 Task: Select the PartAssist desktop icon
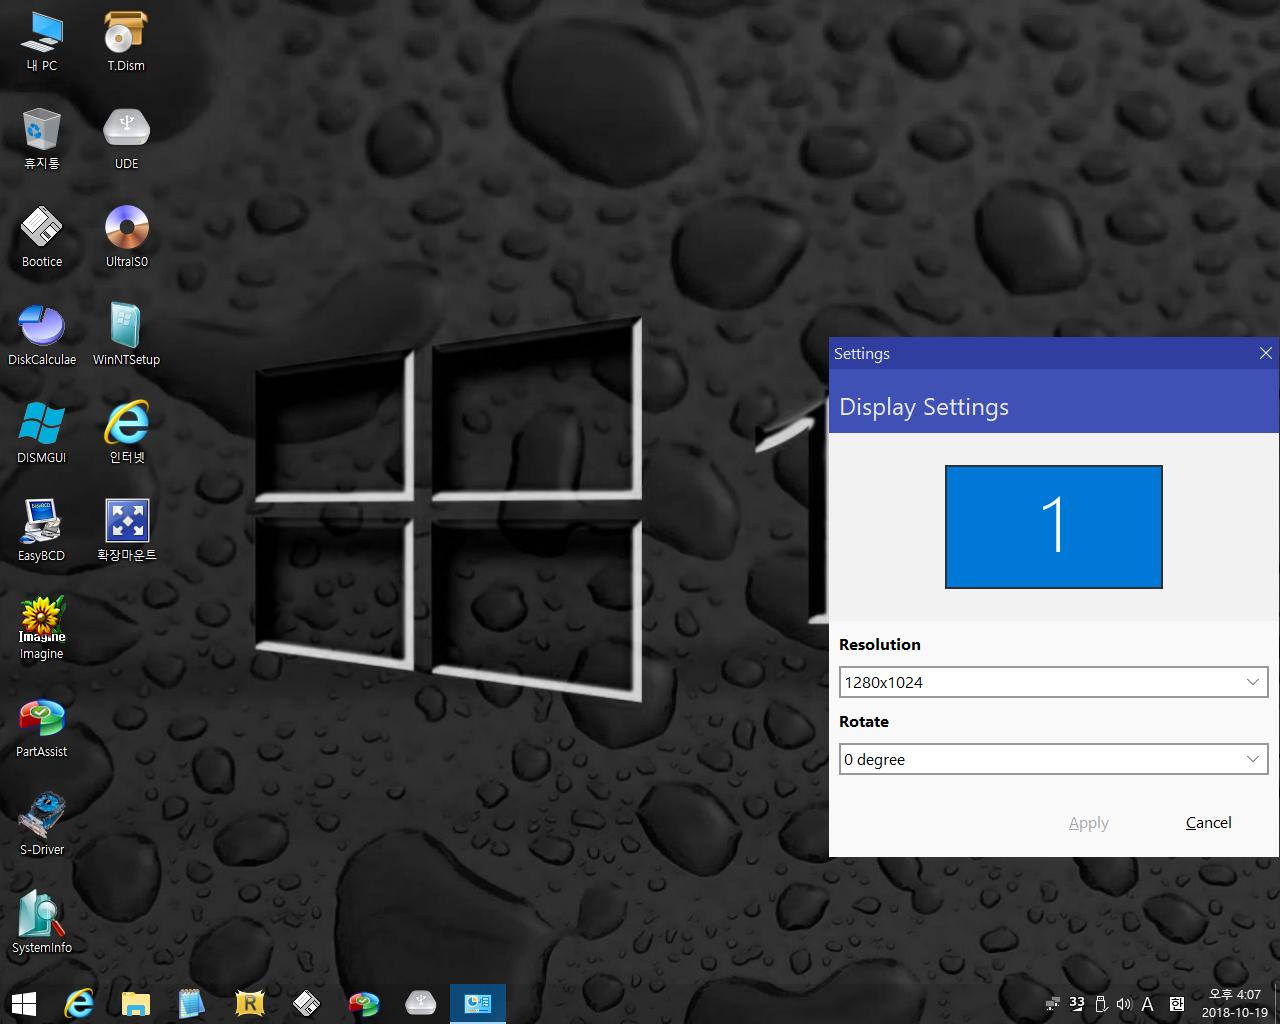[42, 728]
